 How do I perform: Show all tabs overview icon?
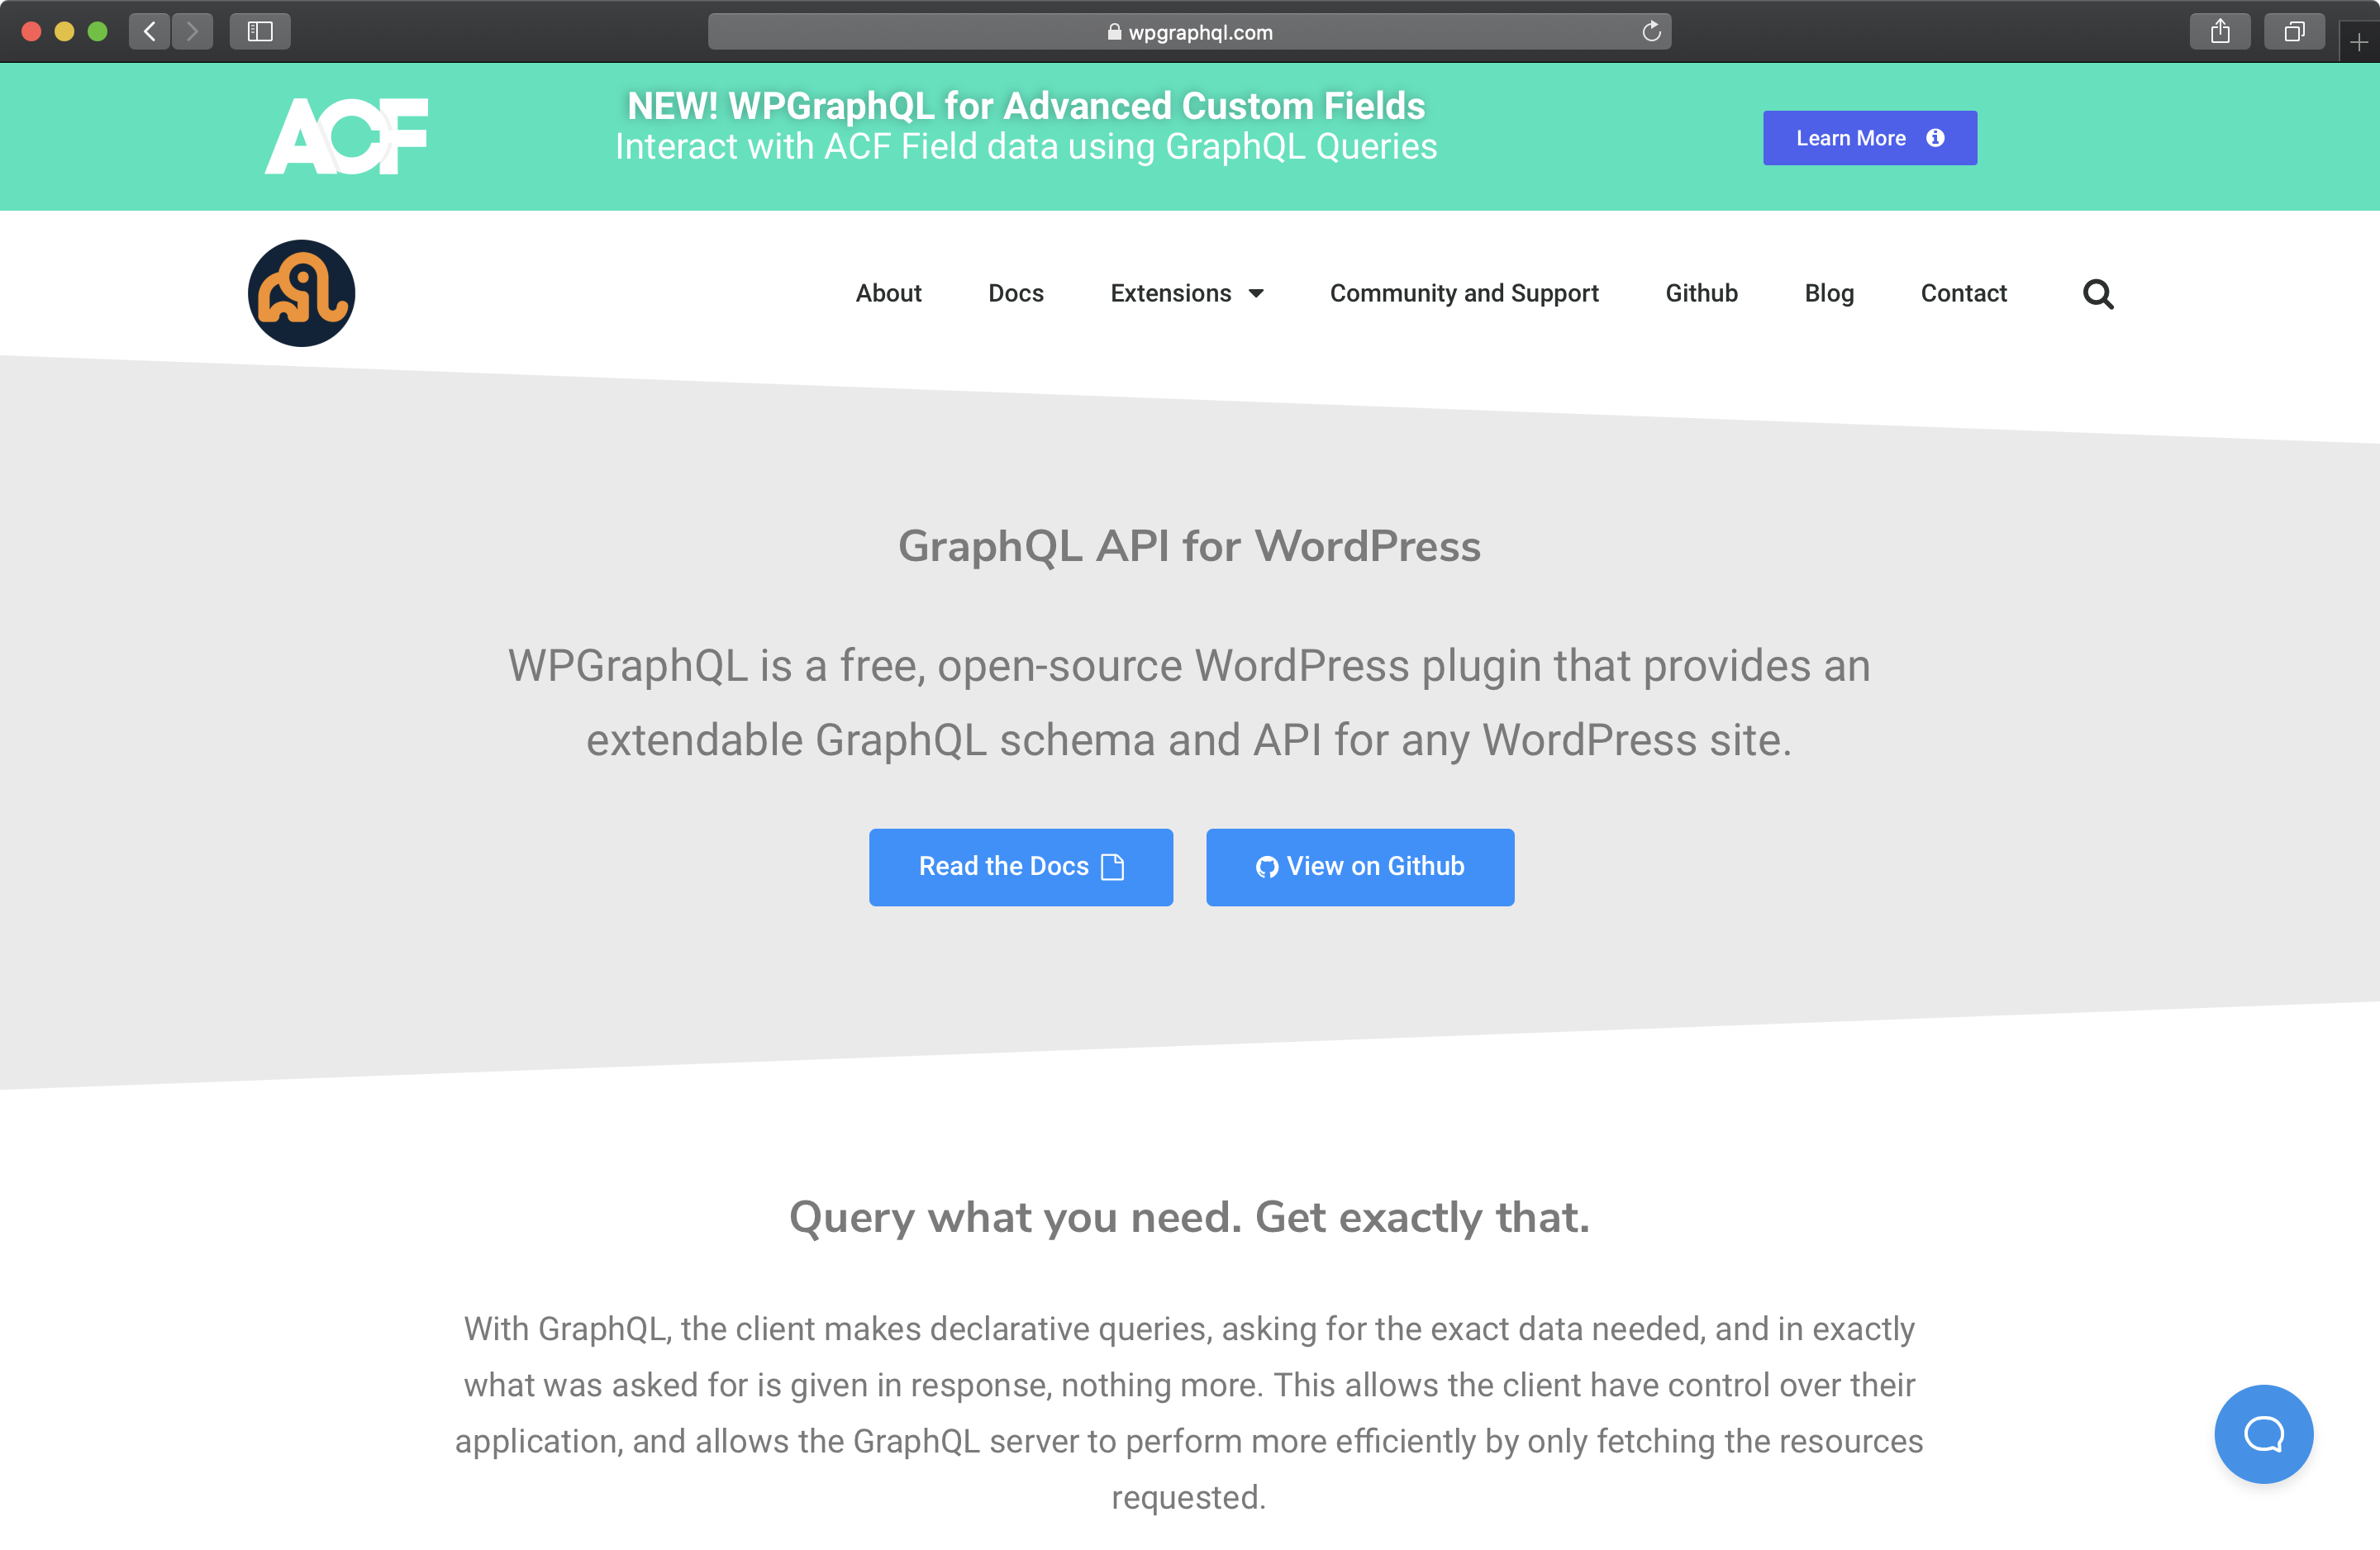(2294, 32)
